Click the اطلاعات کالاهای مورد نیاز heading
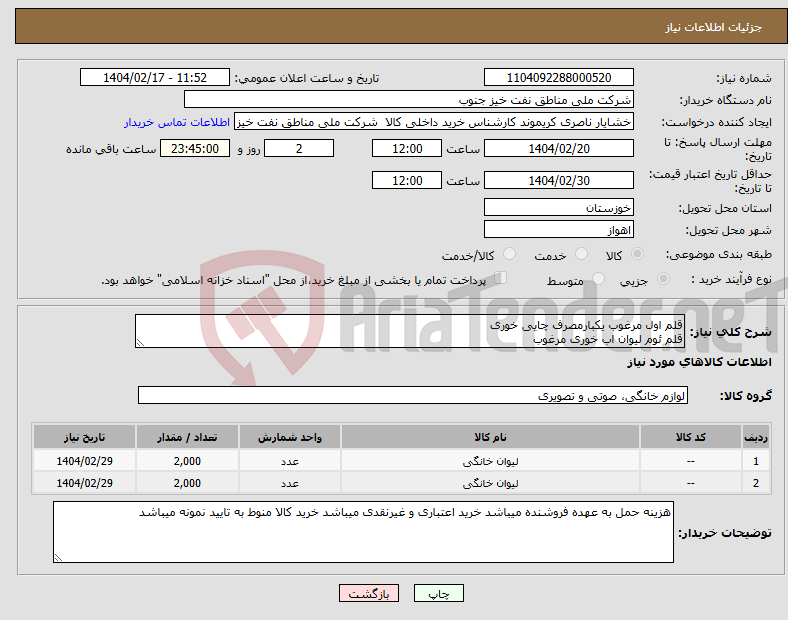Viewport: 788px width, 620px height. (x=699, y=362)
